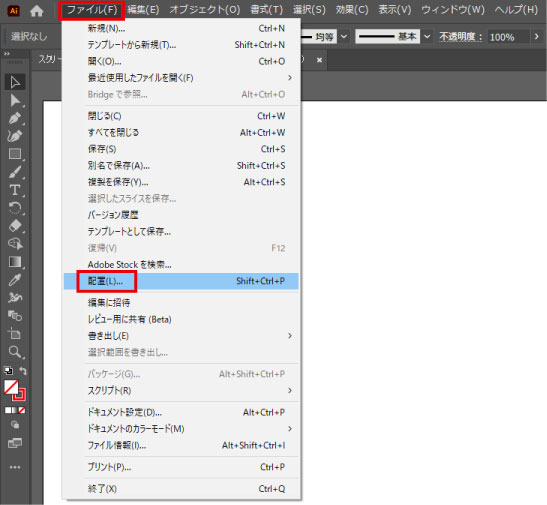
Task: Choose 開く(O)... menu item
Action: (x=181, y=61)
